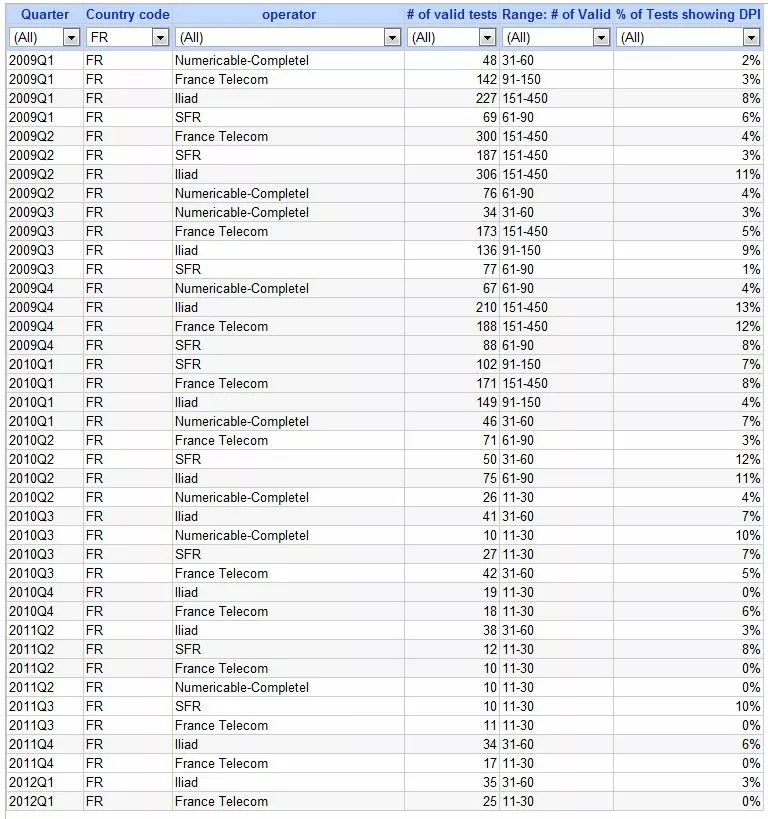Select France Telecom operator in 2010Q4 row

(222, 611)
